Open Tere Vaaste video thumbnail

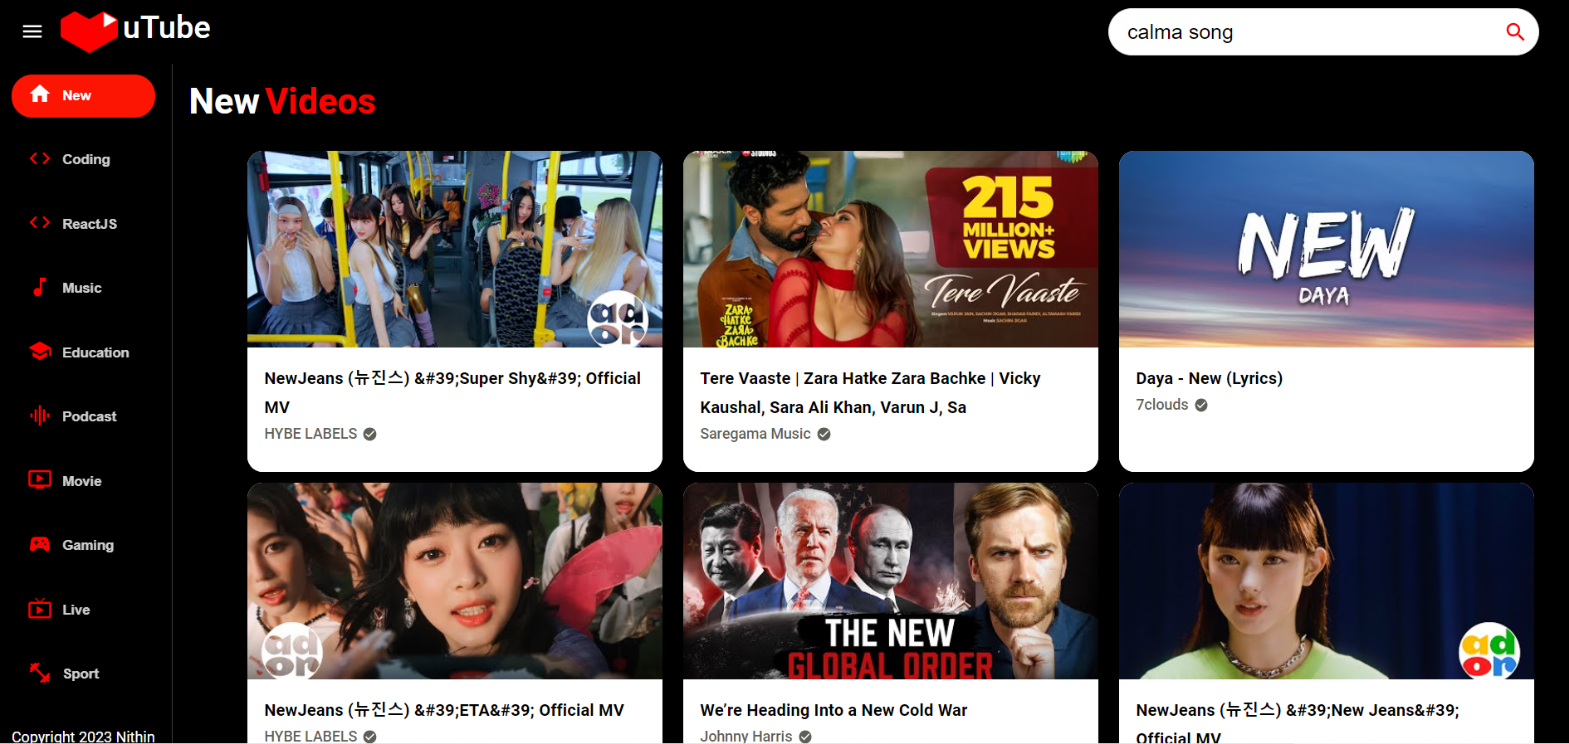click(890, 249)
